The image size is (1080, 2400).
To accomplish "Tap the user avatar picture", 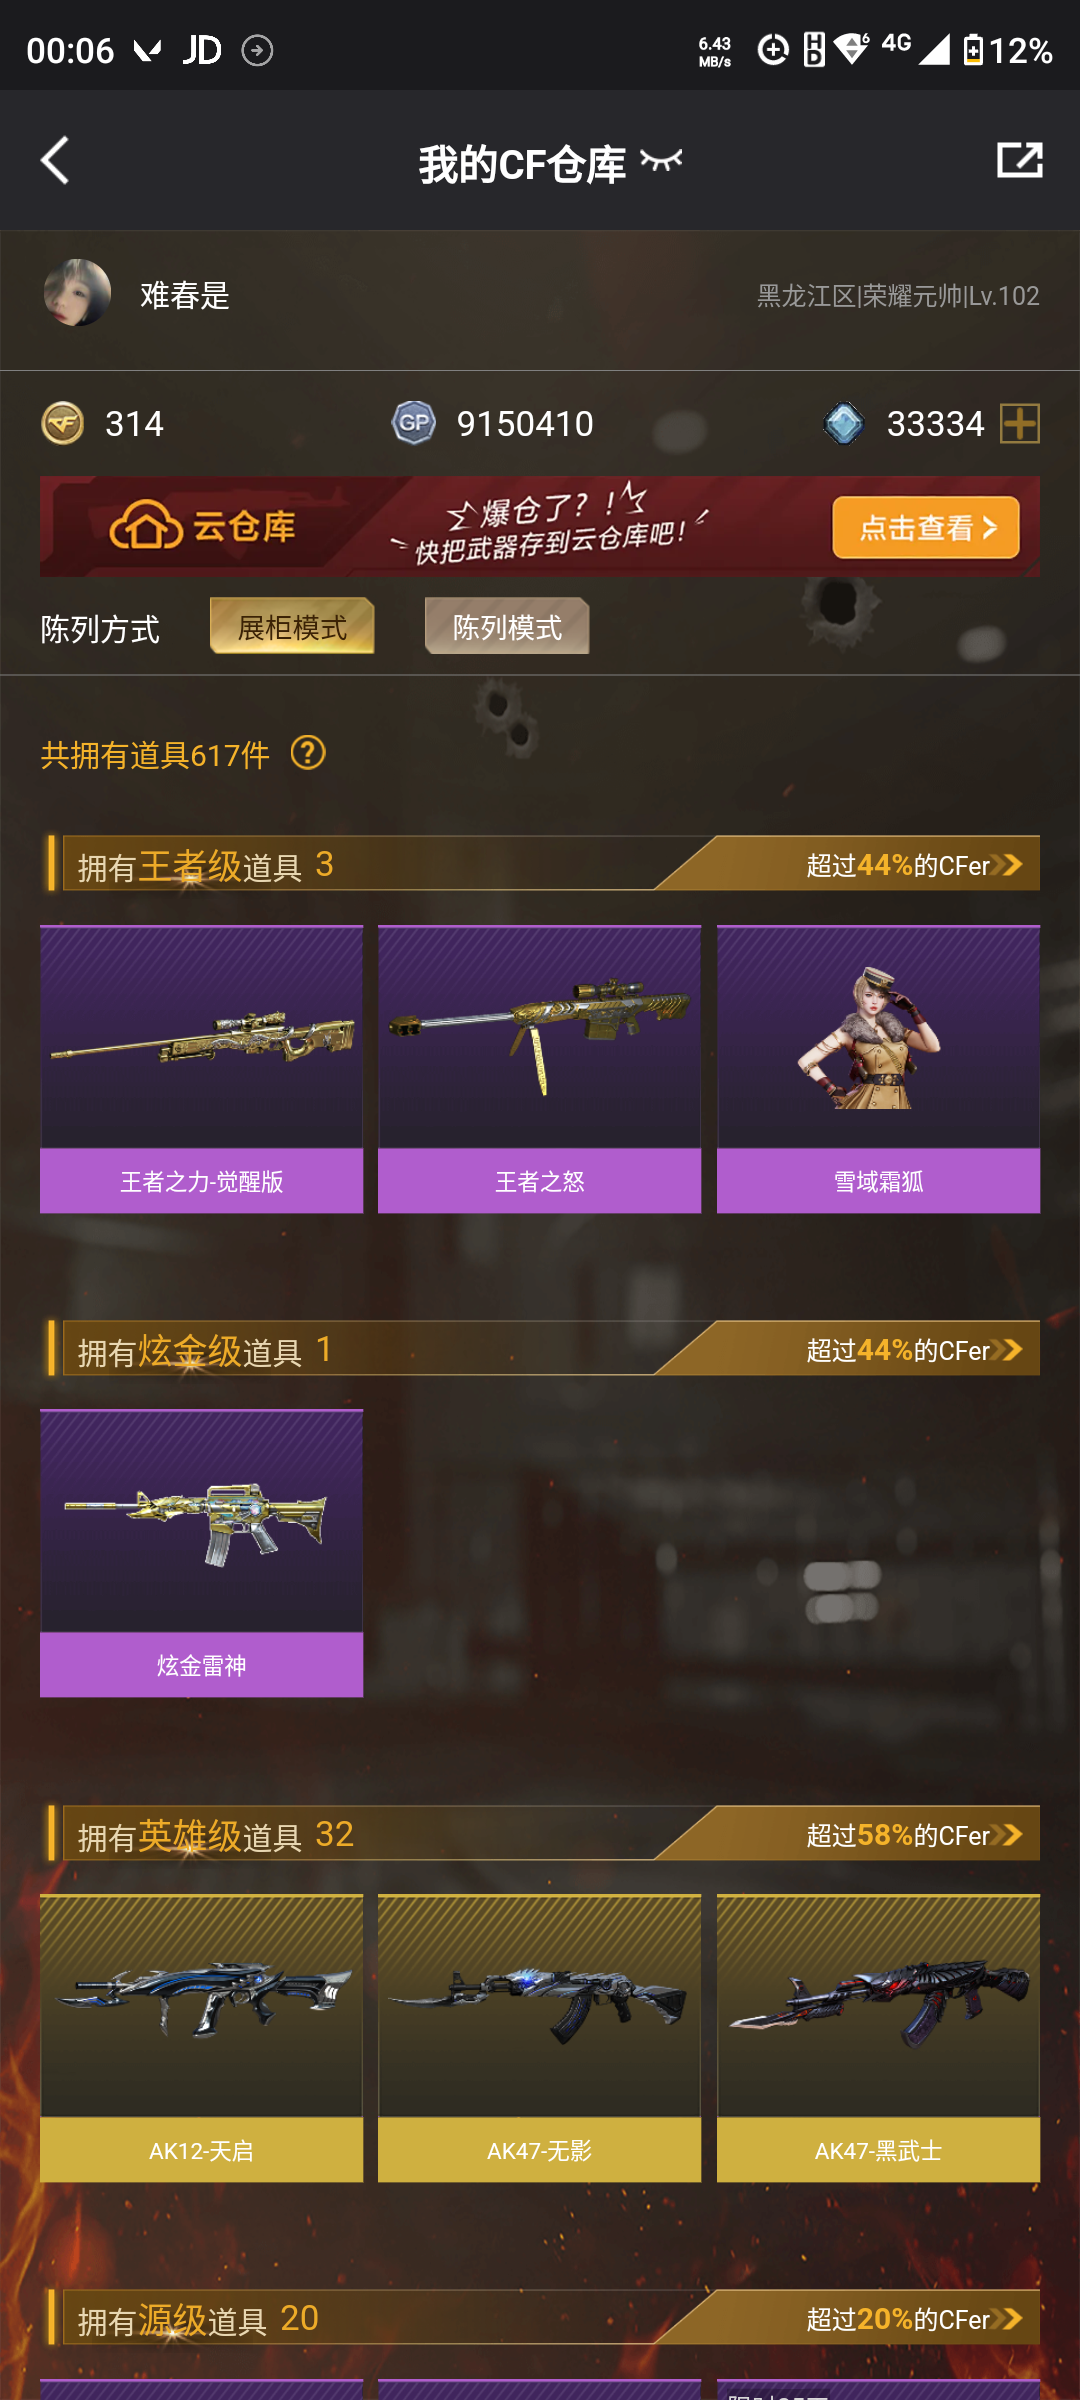I will 77,293.
